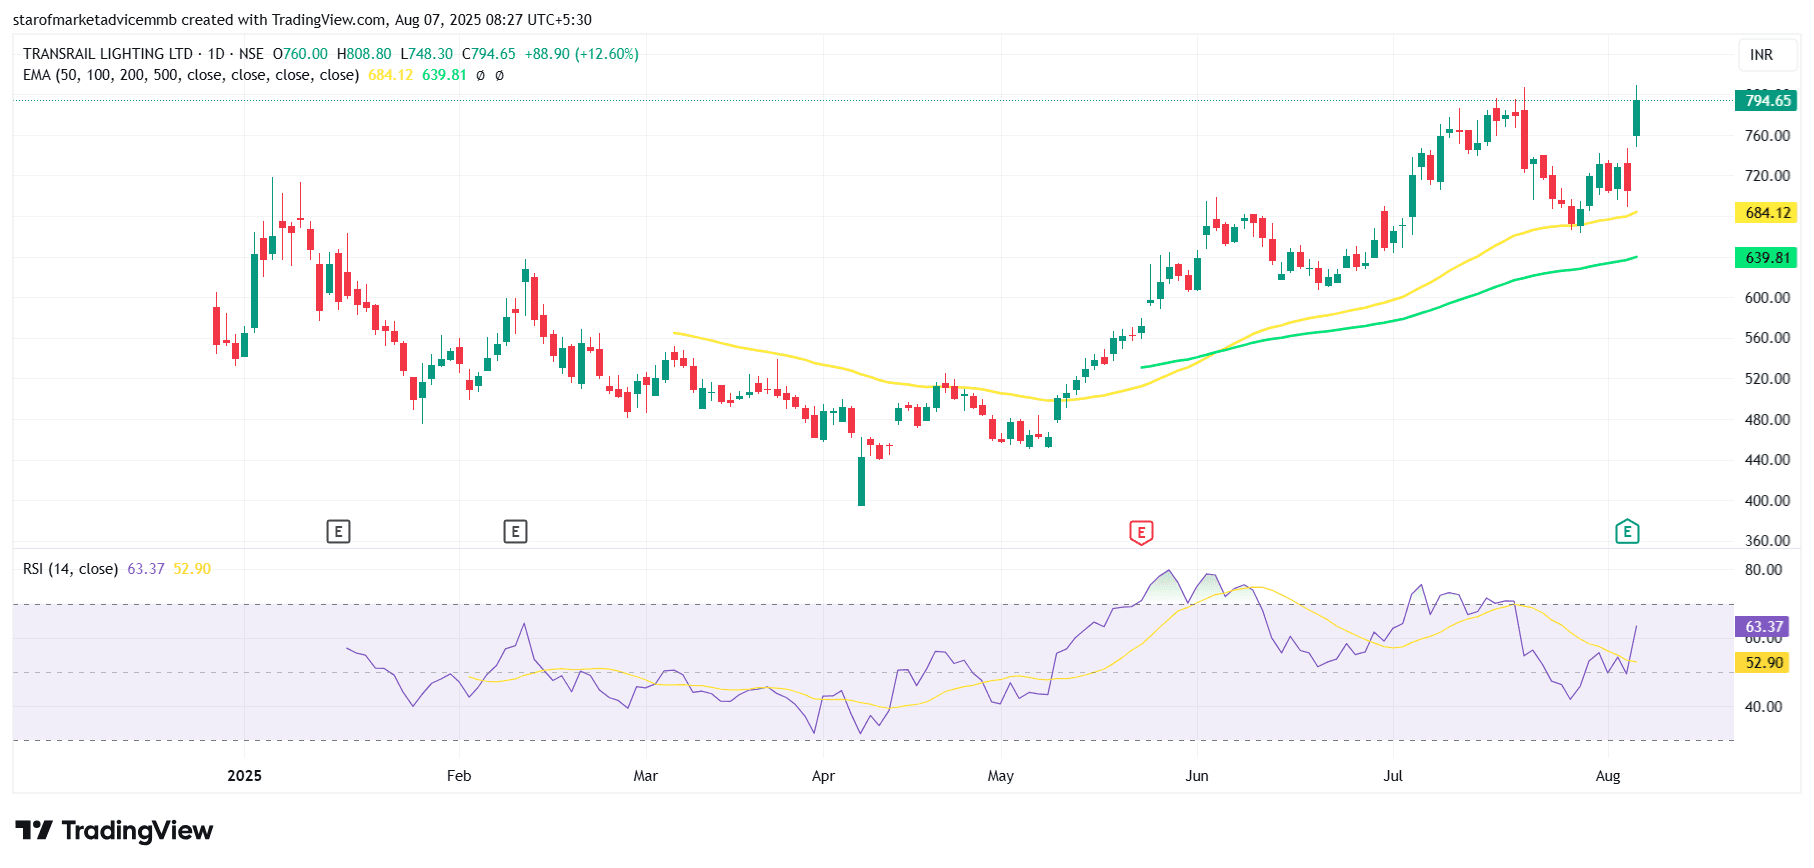Open the red earnings marker
This screenshot has height=868, width=1814.
point(1141,532)
